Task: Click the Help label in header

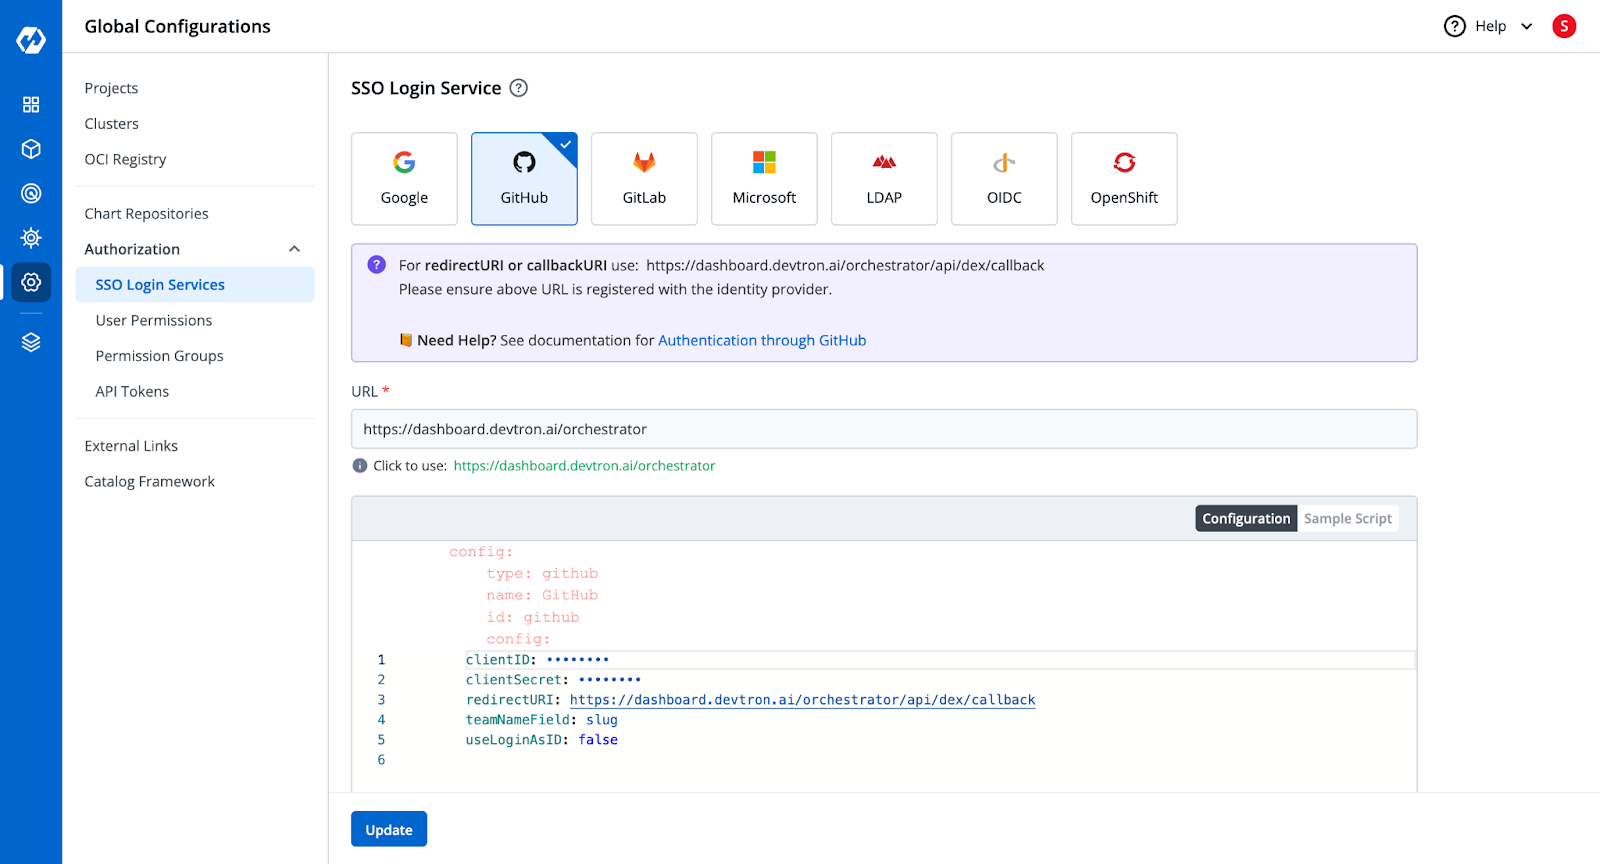Action: (x=1490, y=26)
